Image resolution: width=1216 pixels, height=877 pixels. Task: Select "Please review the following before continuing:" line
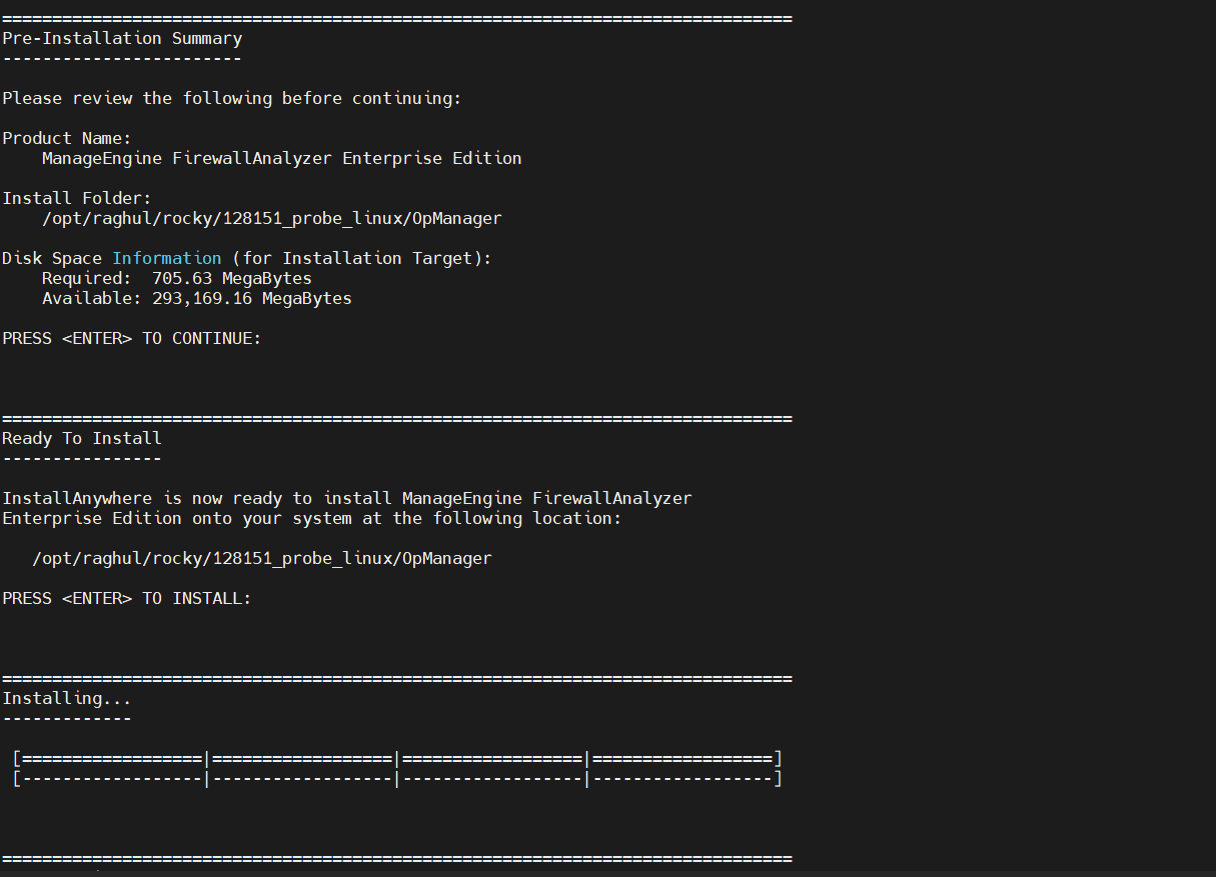coord(232,98)
